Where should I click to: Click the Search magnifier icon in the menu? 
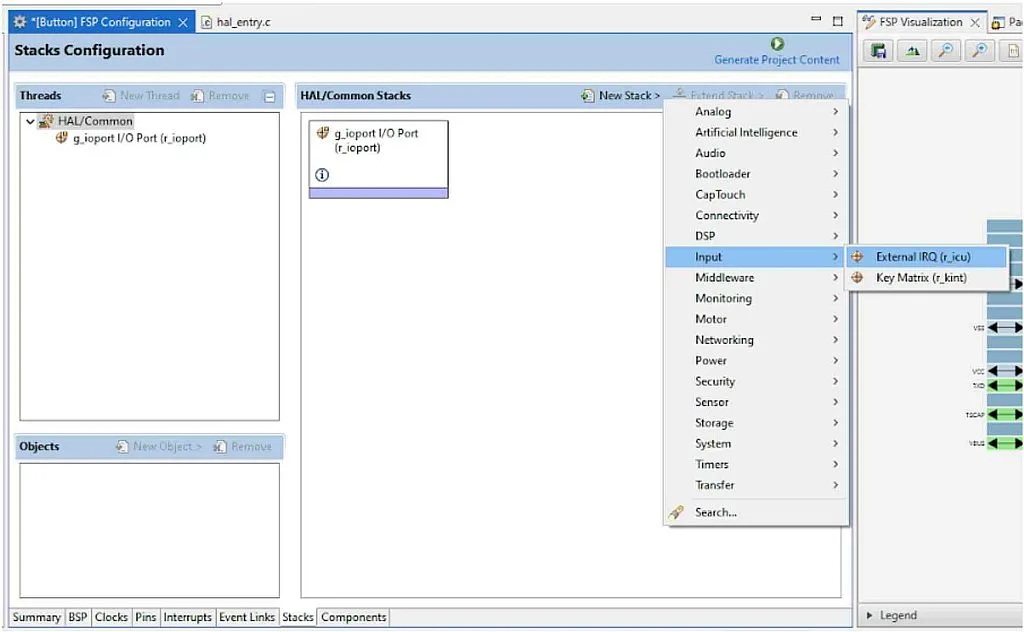(x=677, y=512)
